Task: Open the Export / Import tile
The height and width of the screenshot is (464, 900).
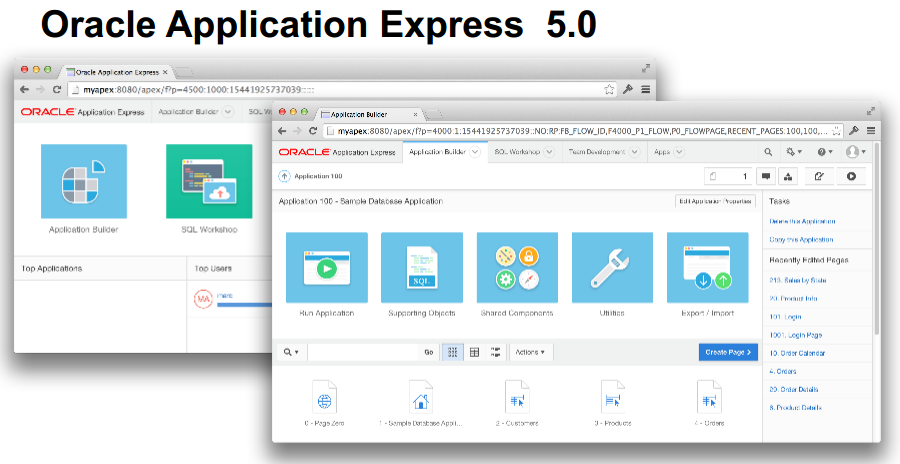Action: point(707,267)
